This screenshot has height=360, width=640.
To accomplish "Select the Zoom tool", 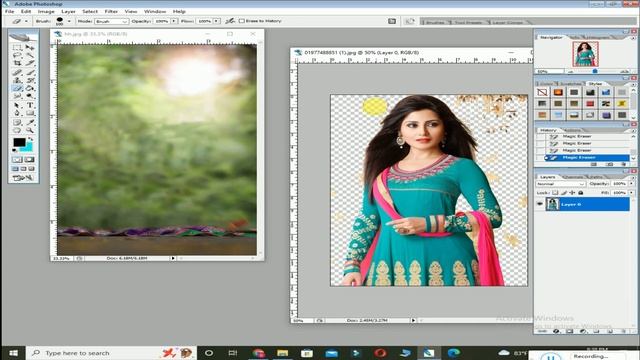I will (29, 130).
